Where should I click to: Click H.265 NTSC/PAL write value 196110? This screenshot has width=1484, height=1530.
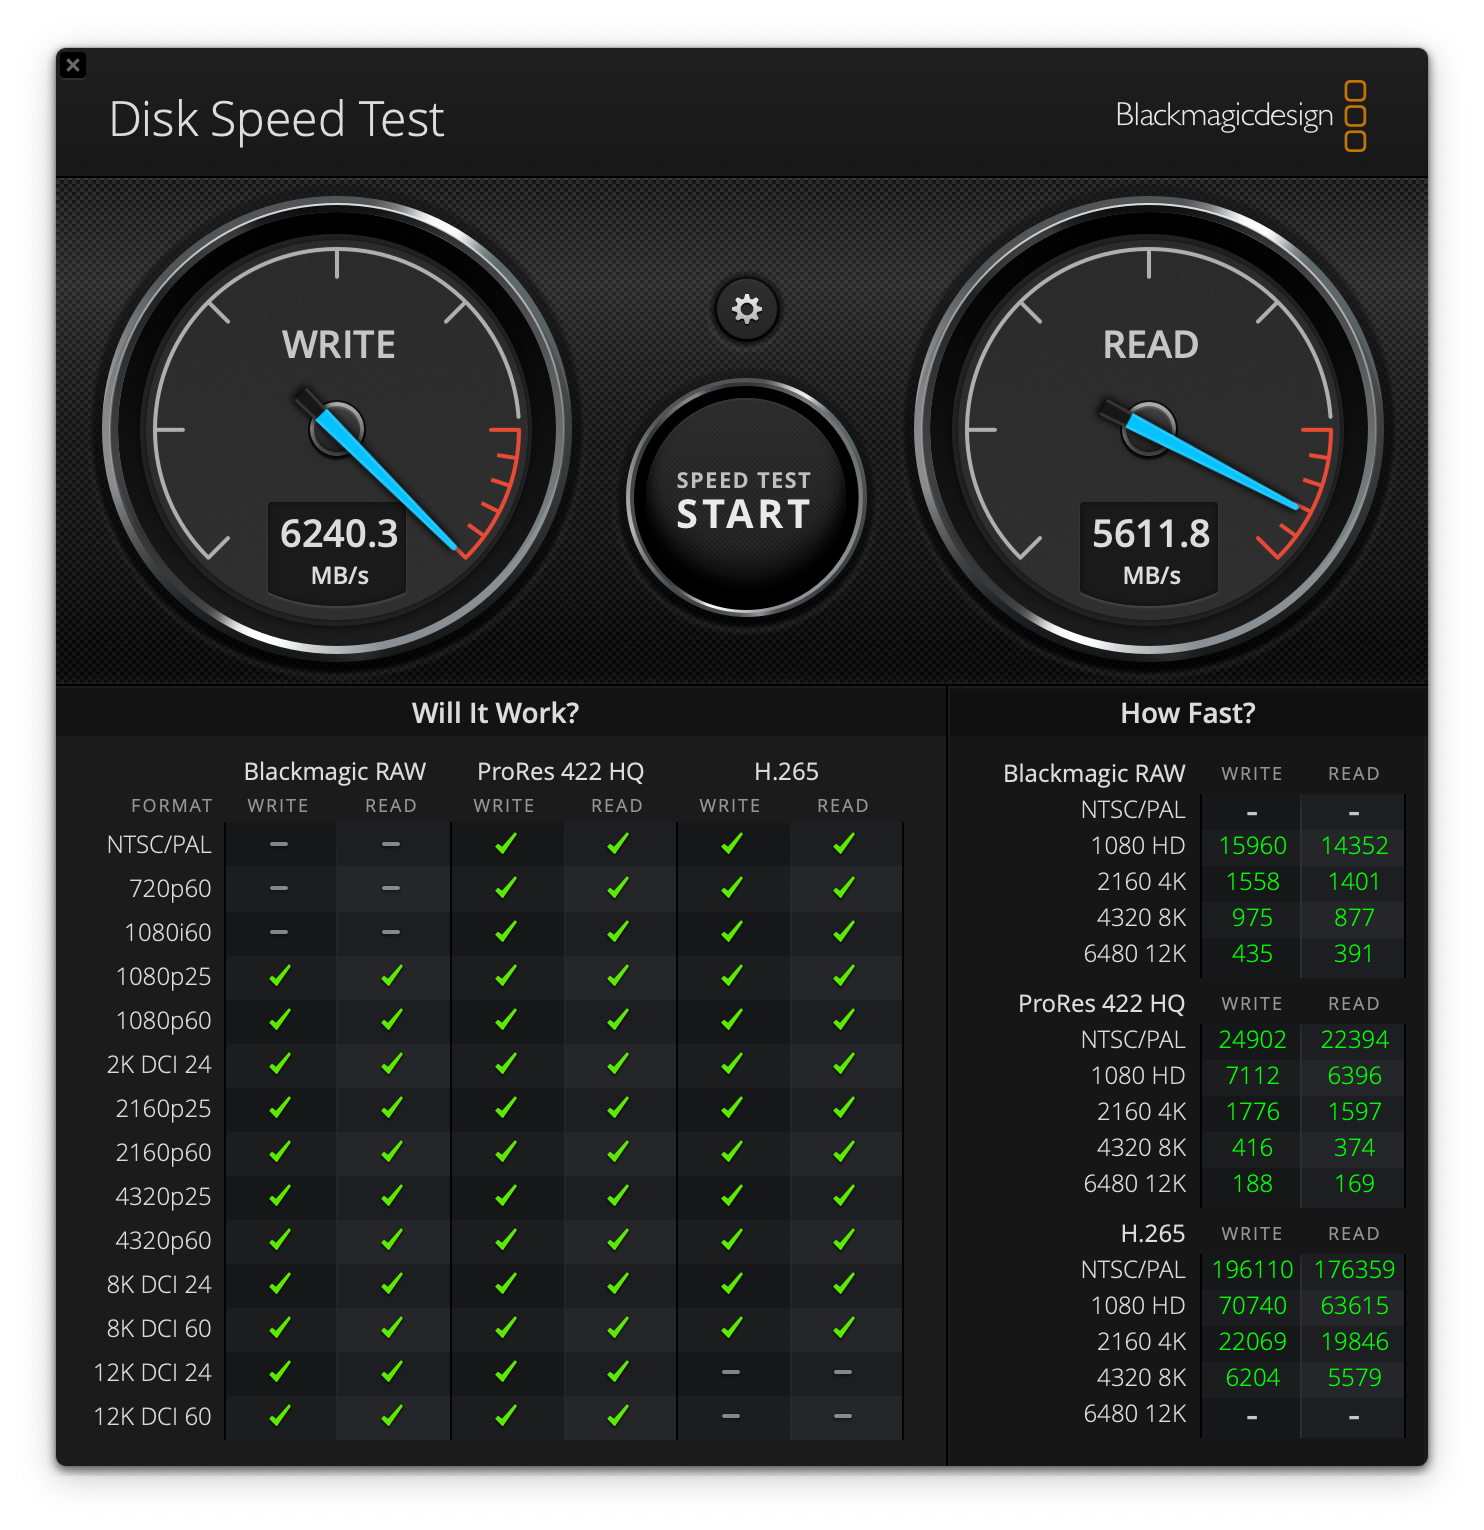point(1252,1270)
